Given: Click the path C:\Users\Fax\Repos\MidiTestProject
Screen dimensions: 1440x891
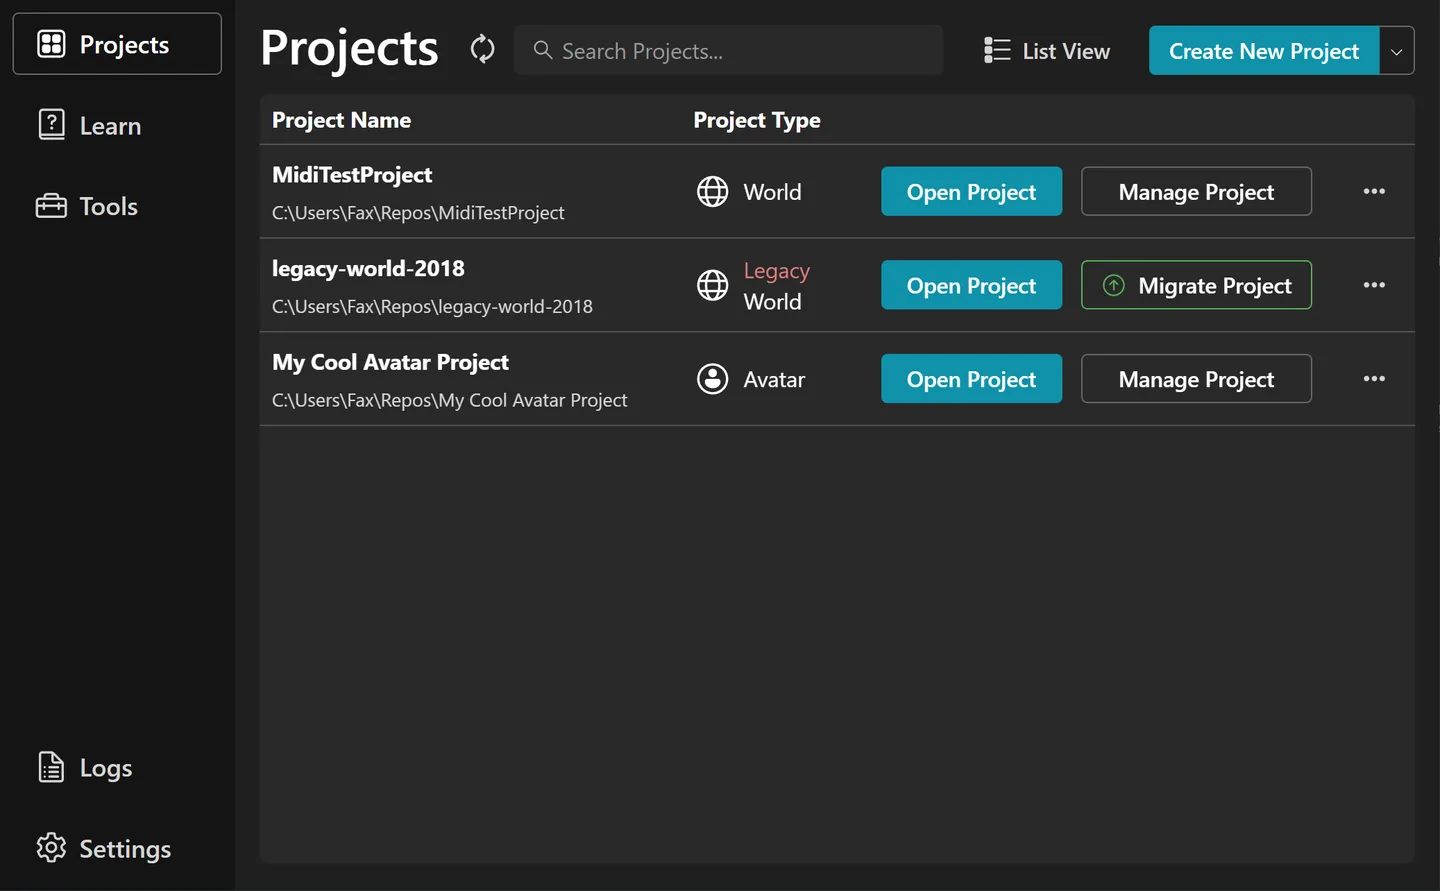Looking at the screenshot, I should tap(418, 213).
